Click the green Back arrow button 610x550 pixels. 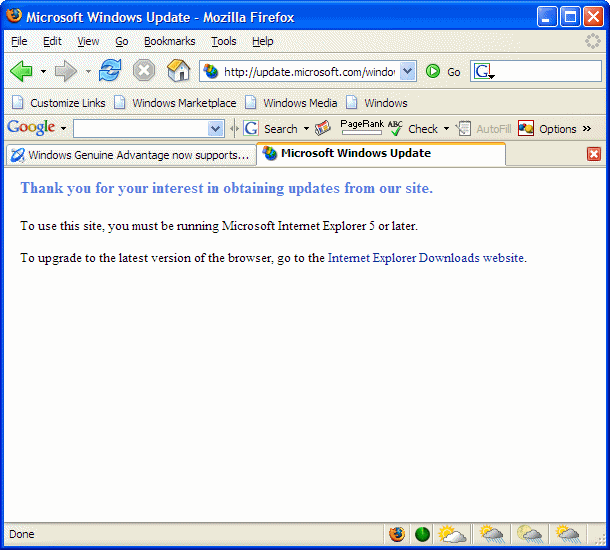(x=22, y=71)
